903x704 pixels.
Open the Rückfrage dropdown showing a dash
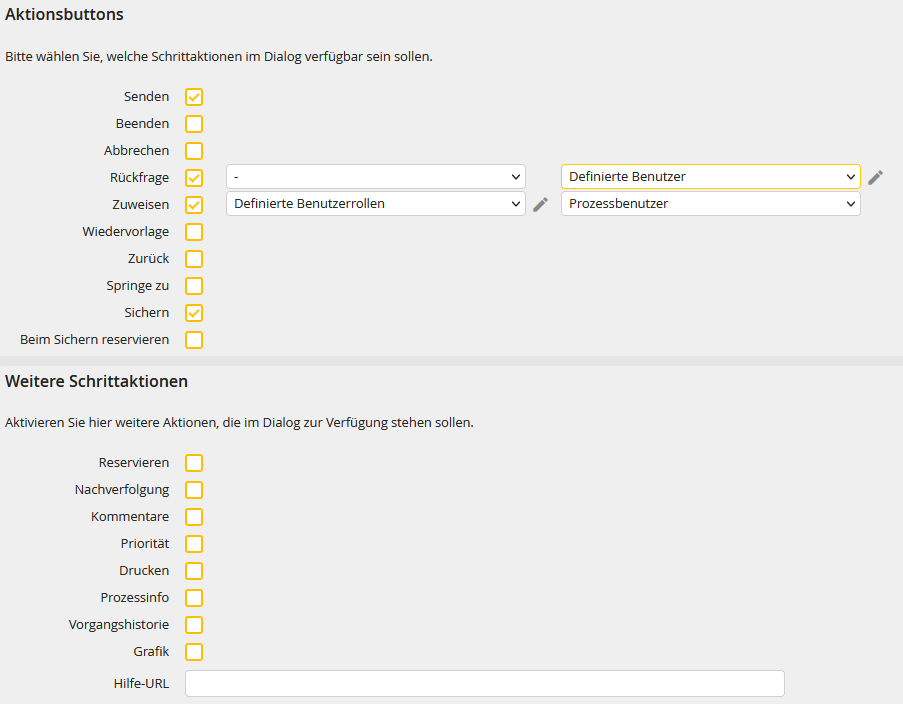pos(375,177)
